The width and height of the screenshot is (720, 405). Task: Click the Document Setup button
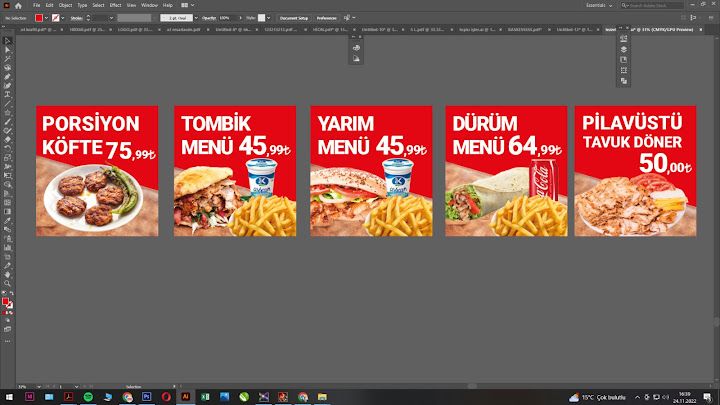tap(294, 18)
